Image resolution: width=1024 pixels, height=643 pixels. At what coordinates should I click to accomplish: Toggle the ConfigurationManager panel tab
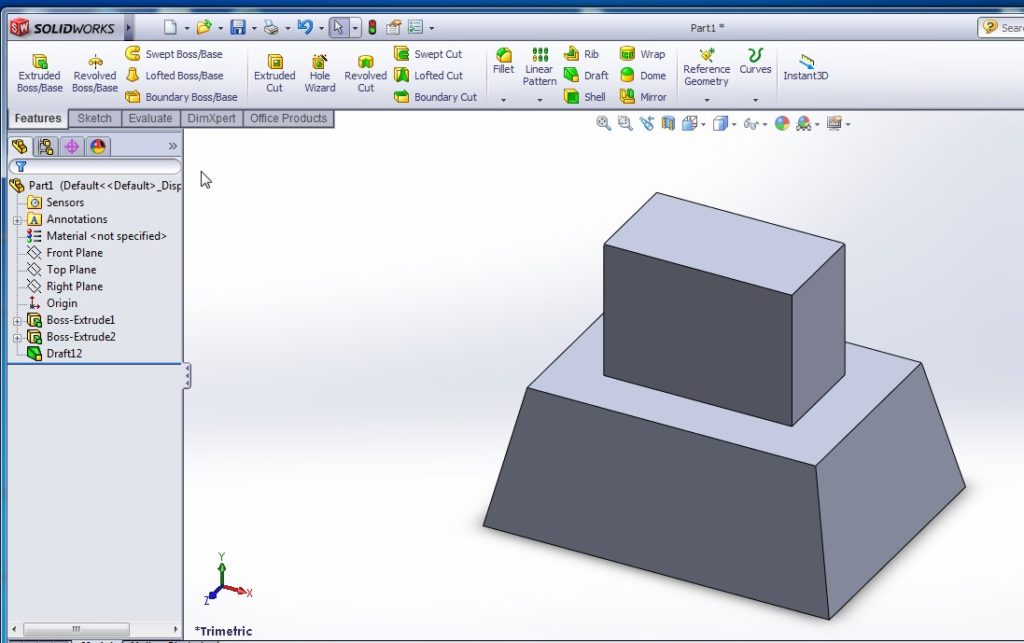point(47,147)
